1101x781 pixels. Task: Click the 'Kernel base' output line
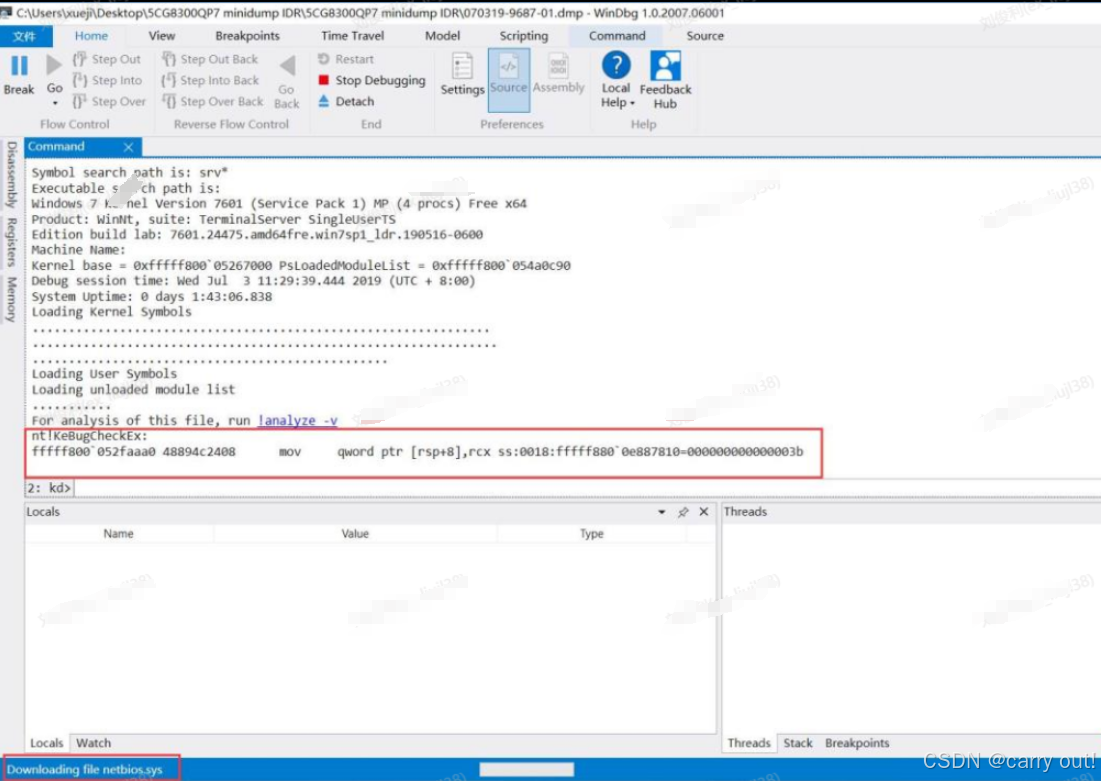(x=301, y=265)
